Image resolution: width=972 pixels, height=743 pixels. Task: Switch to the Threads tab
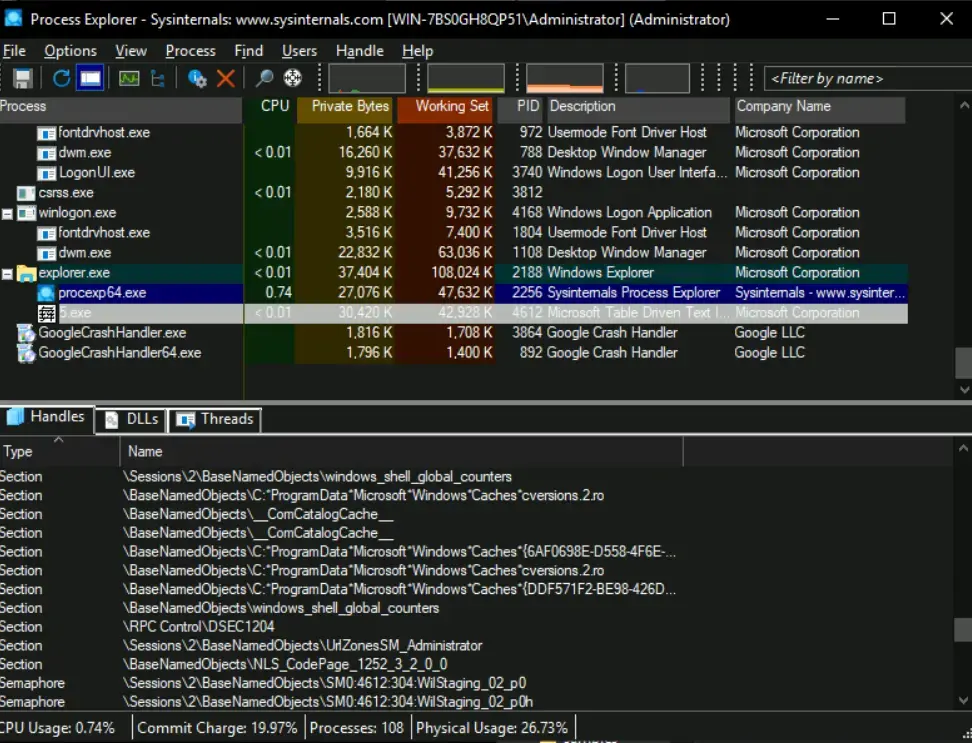214,420
